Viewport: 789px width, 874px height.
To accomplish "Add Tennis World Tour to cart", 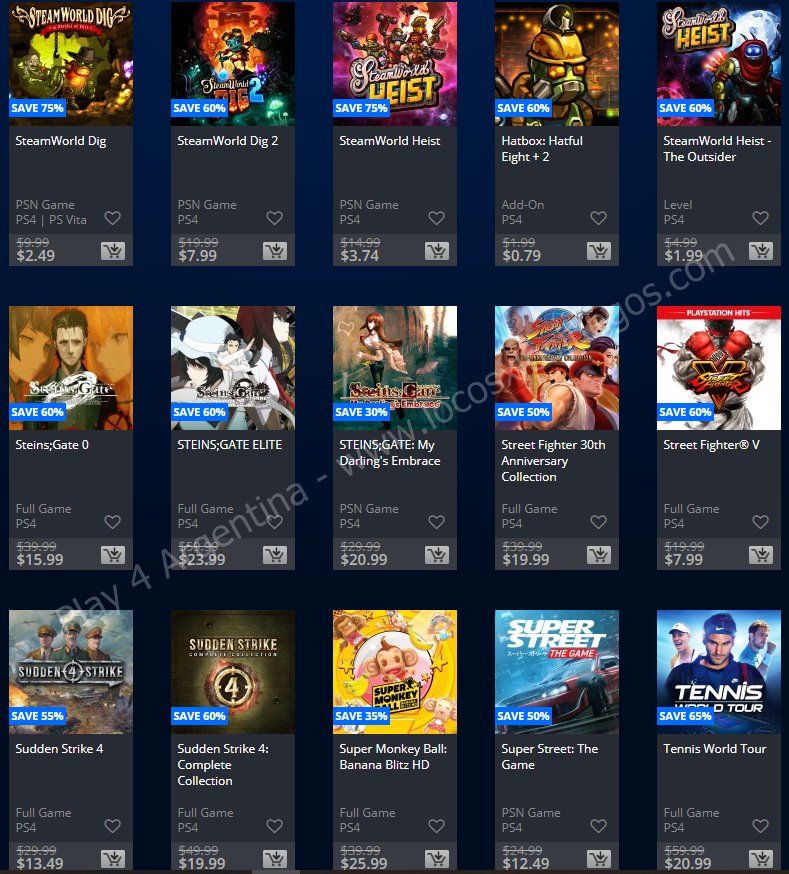I will pyautogui.click(x=761, y=859).
